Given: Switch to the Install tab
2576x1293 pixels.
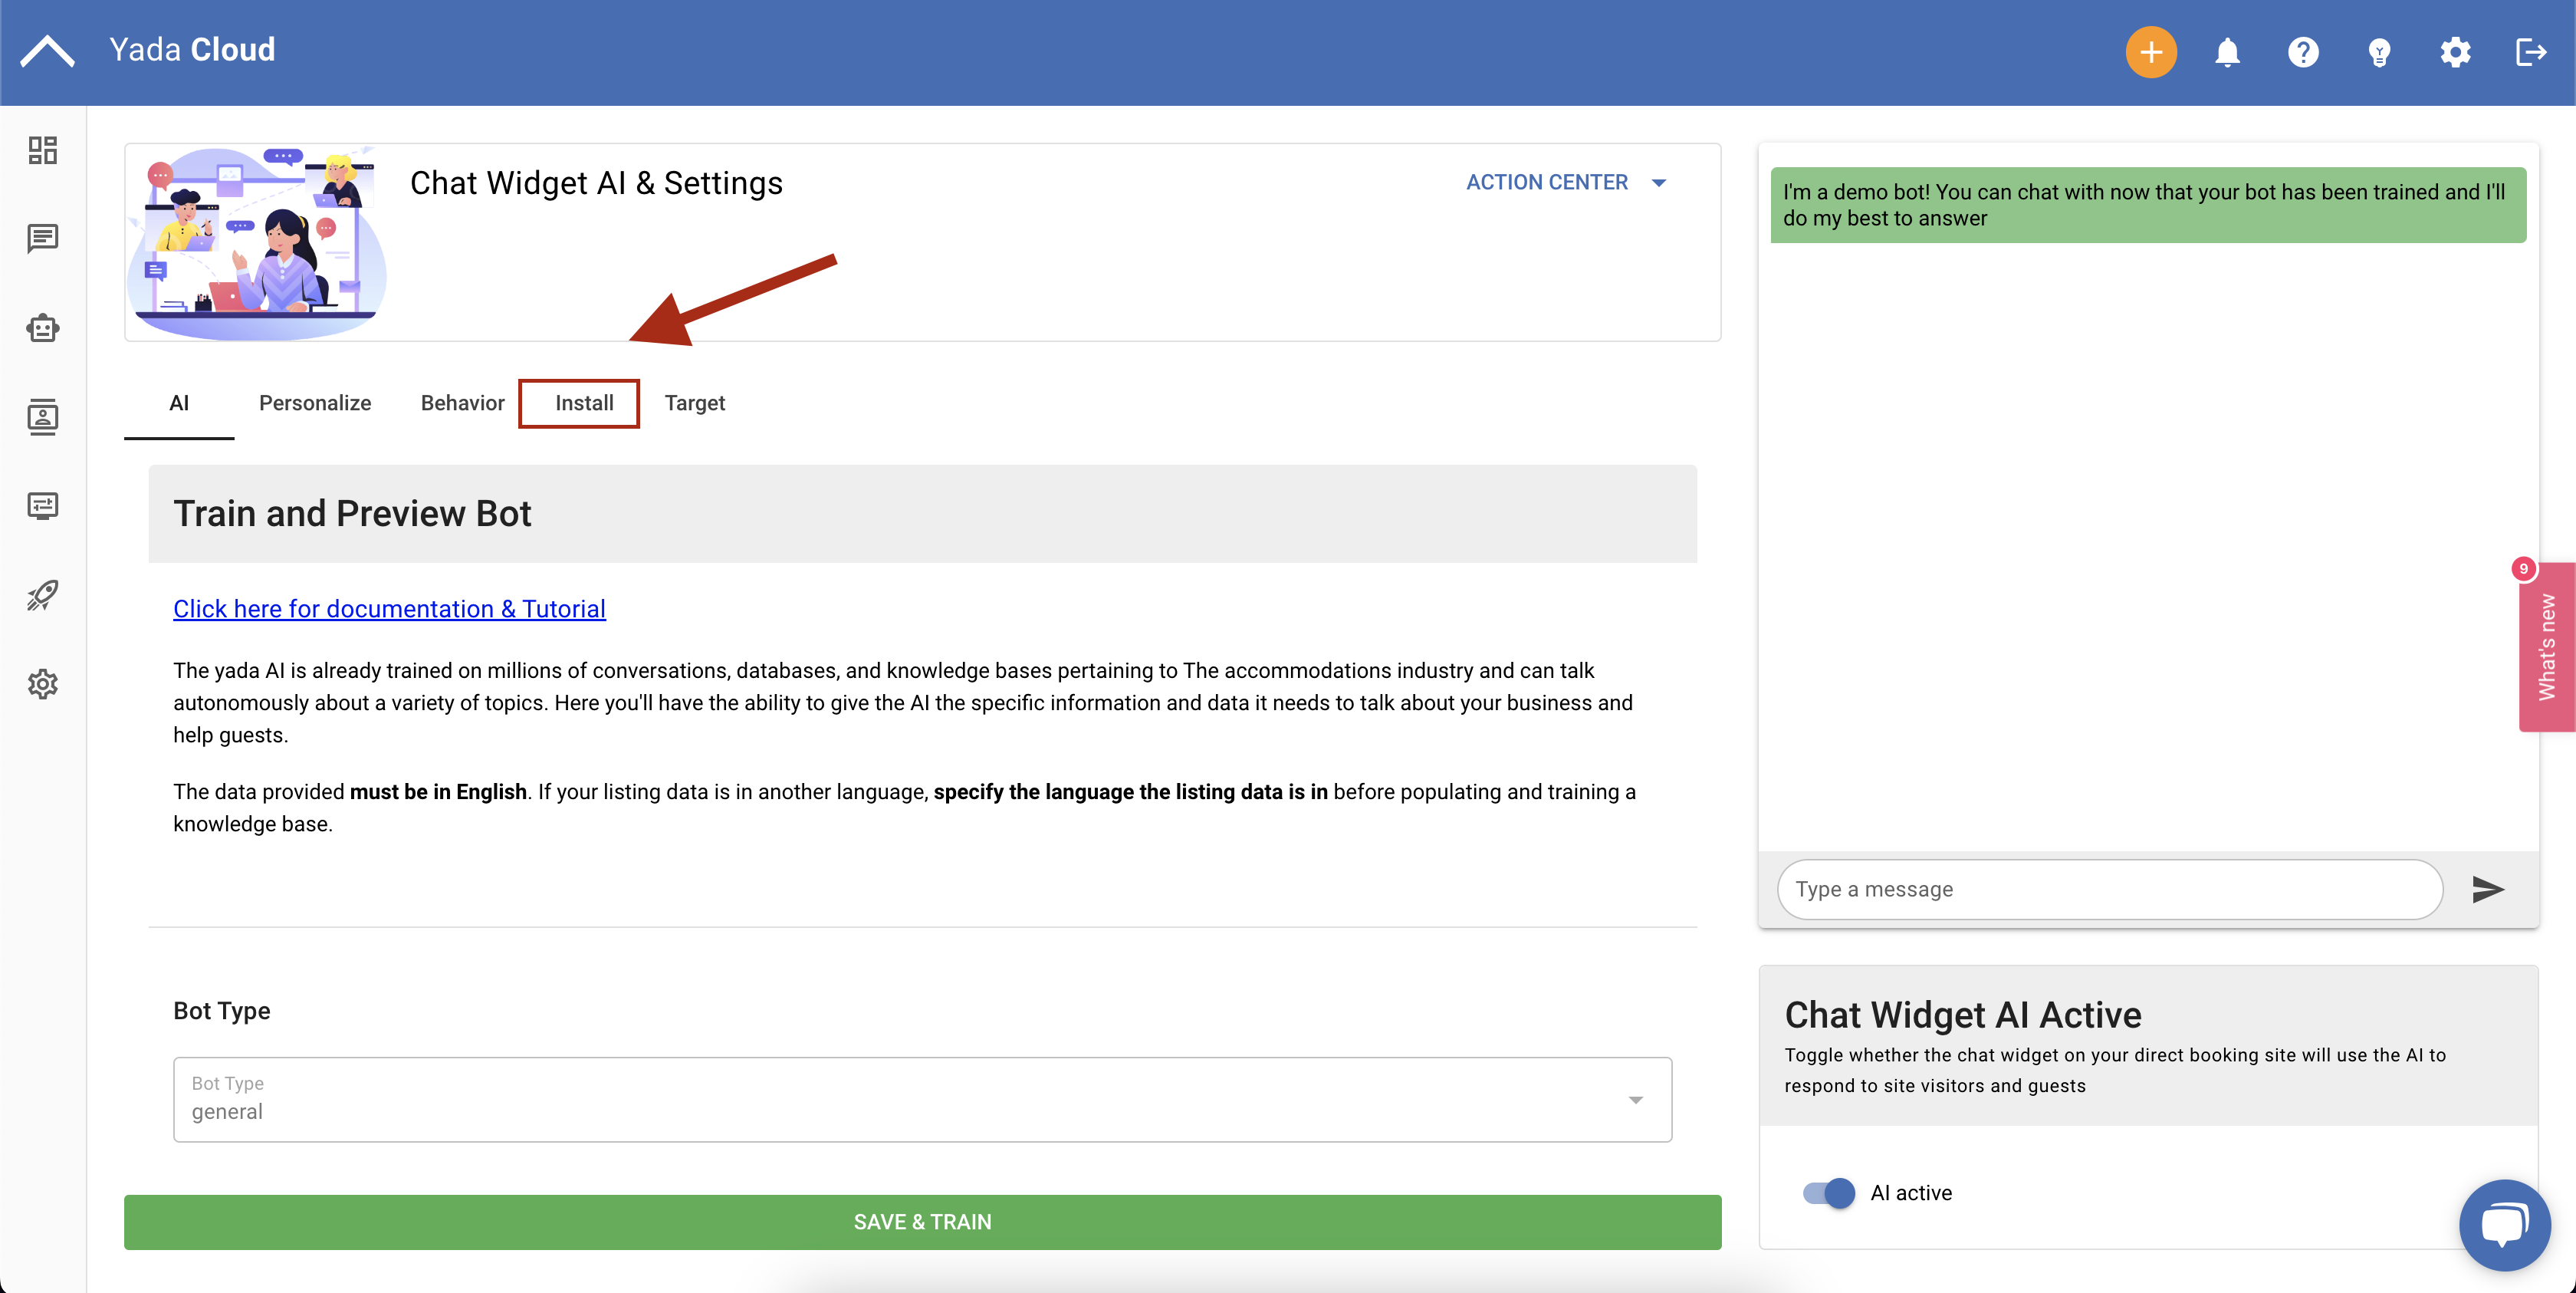Looking at the screenshot, I should click(583, 403).
